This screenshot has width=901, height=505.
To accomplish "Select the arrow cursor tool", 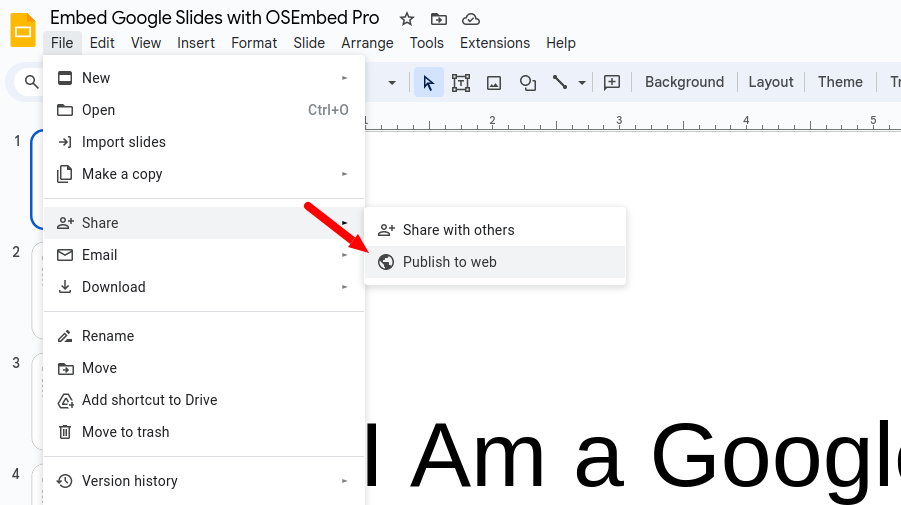I will [429, 82].
